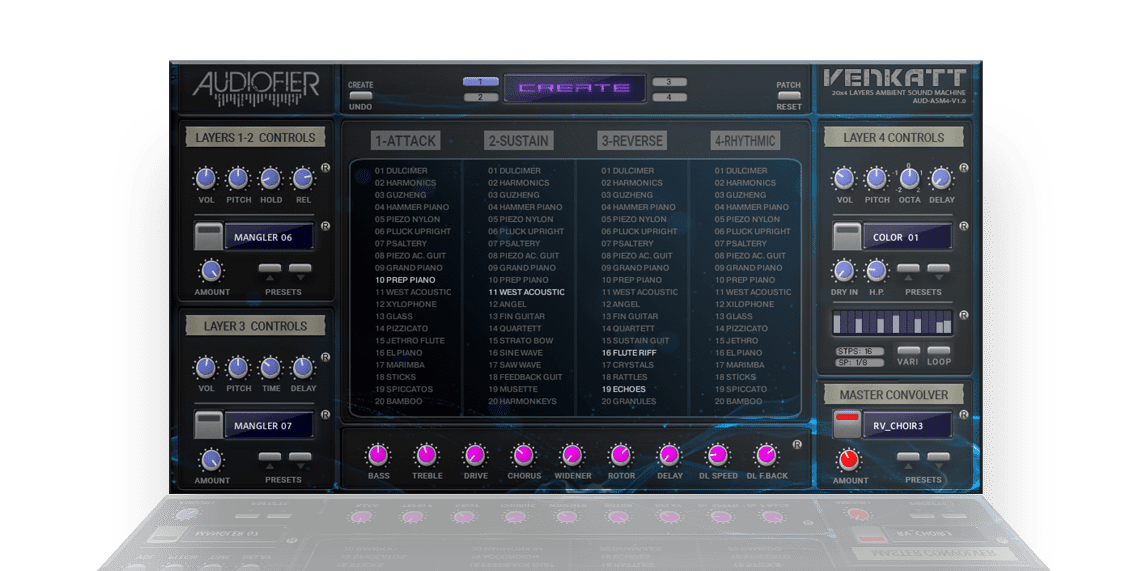This screenshot has width=1127, height=571.
Task: Select the 3-REVERSE column header
Action: [632, 141]
